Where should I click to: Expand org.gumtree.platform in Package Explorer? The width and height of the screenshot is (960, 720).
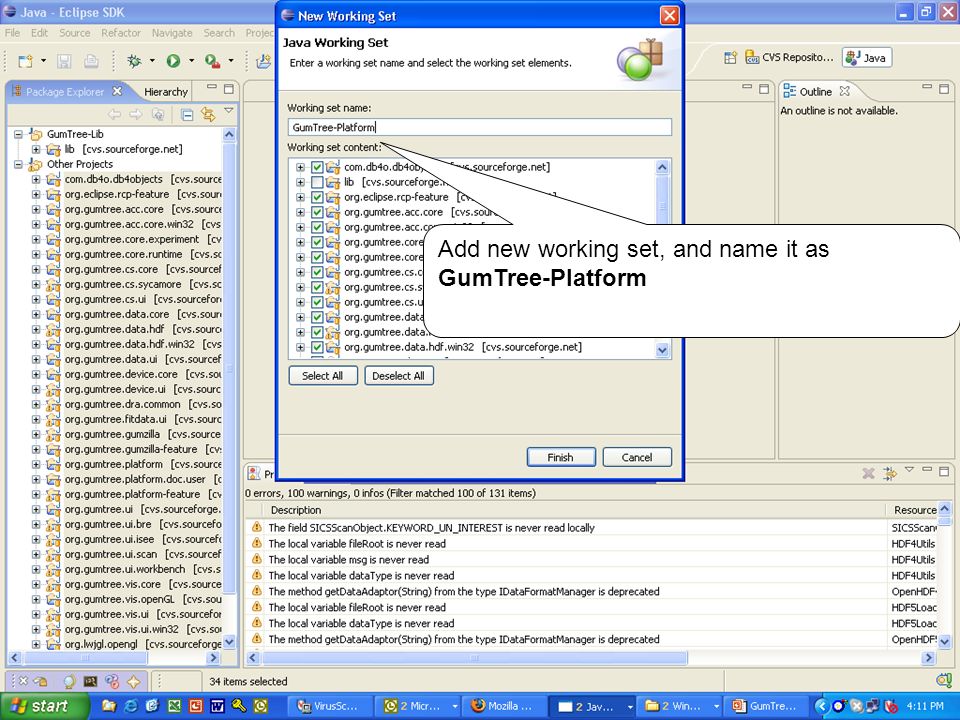[x=36, y=464]
